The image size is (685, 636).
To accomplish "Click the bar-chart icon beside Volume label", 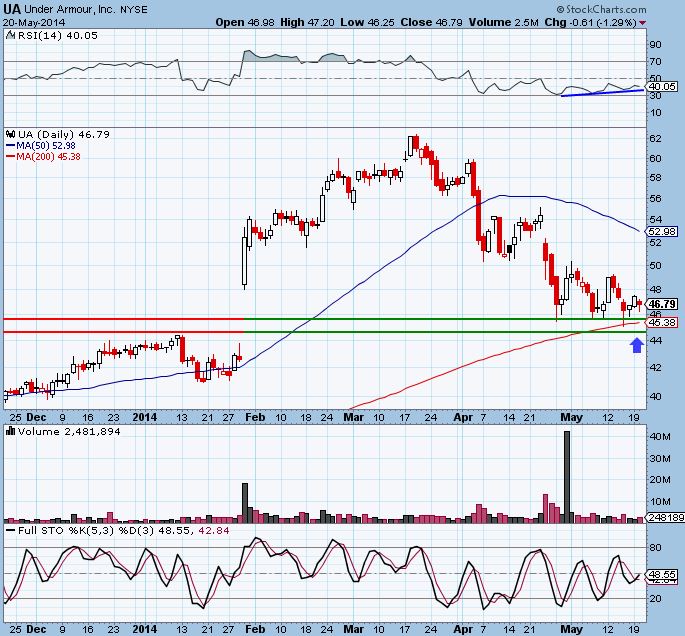I will [x=10, y=431].
